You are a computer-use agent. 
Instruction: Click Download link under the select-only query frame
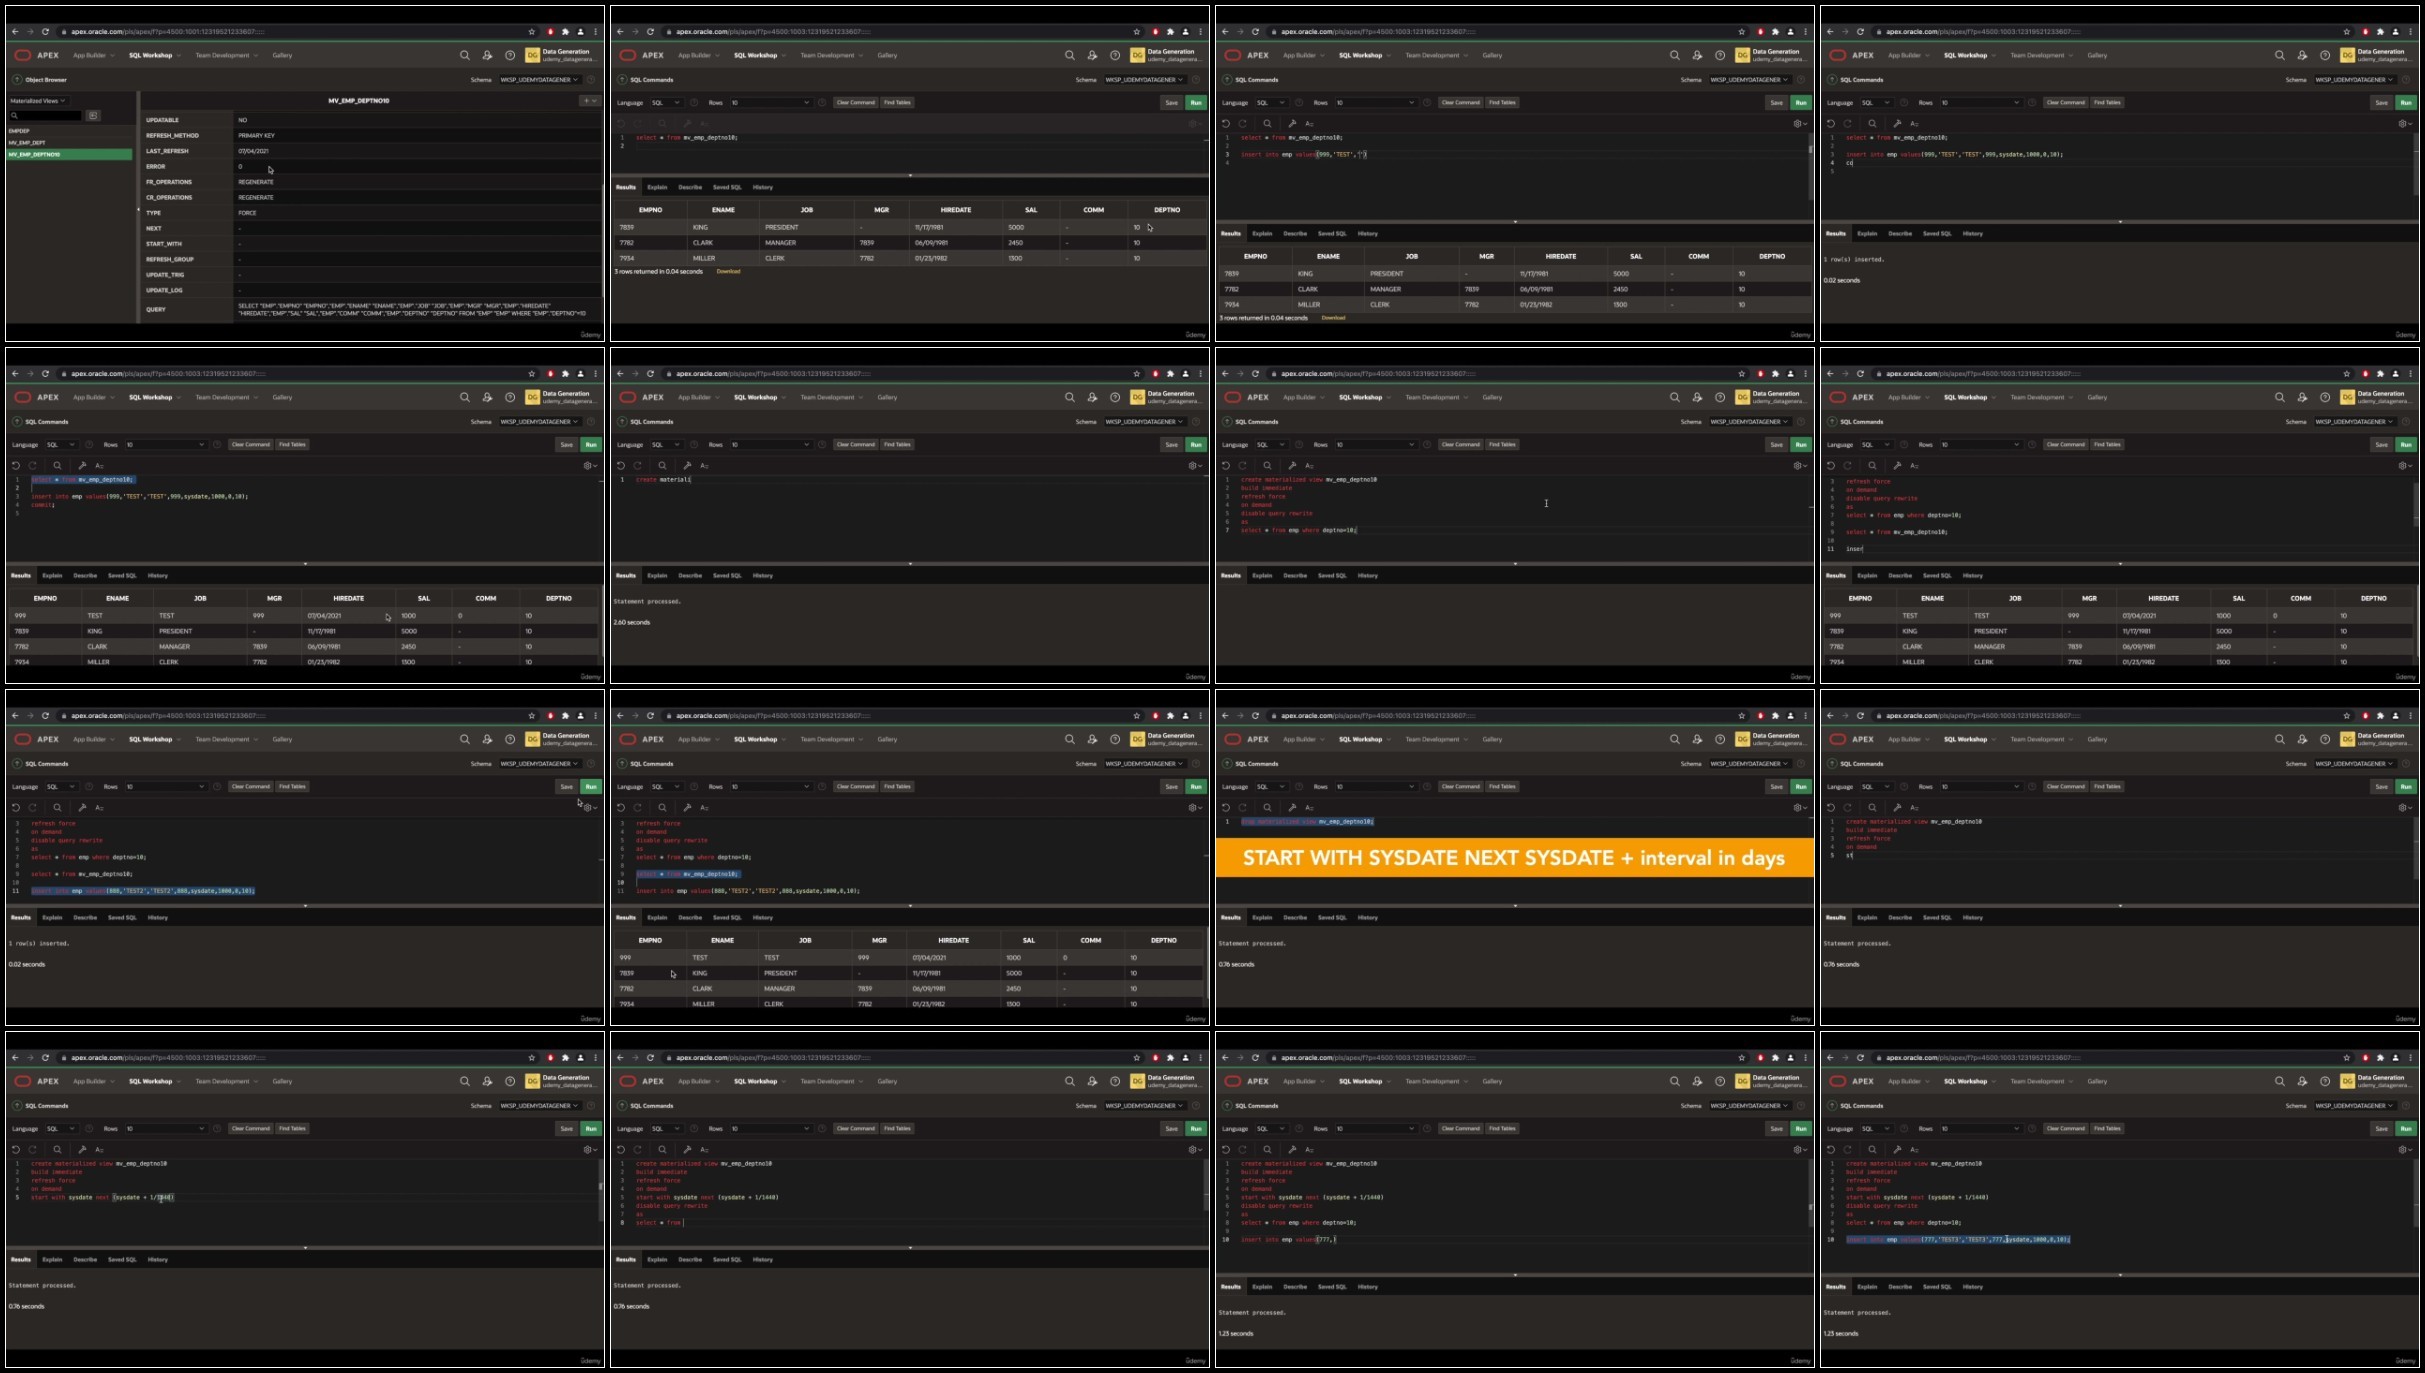tap(728, 271)
